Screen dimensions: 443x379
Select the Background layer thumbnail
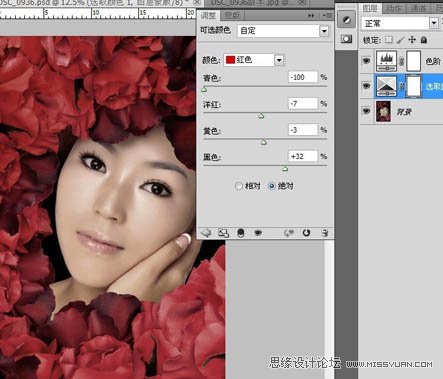coord(384,111)
